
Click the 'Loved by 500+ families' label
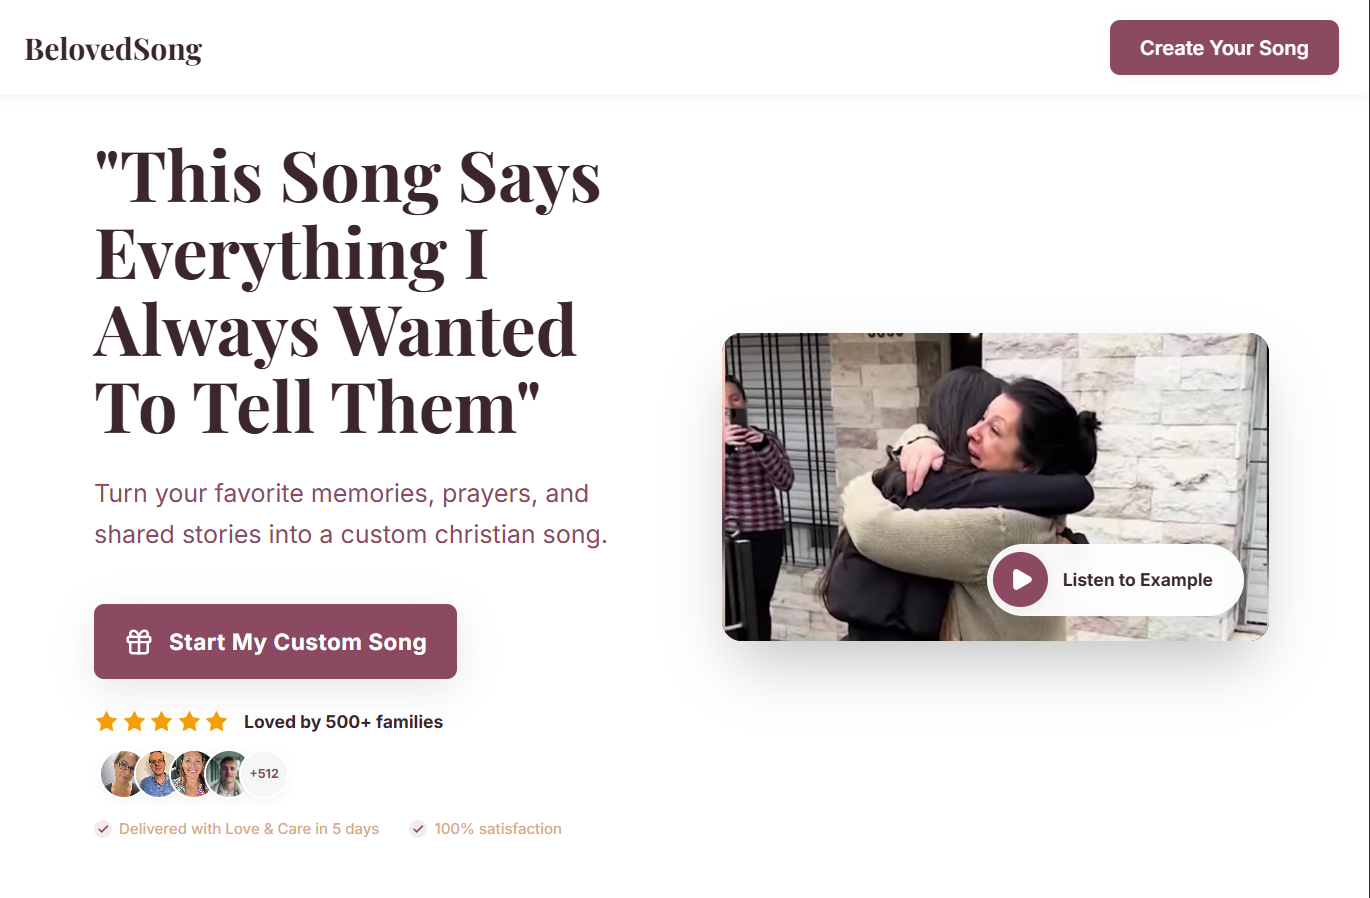coord(343,721)
